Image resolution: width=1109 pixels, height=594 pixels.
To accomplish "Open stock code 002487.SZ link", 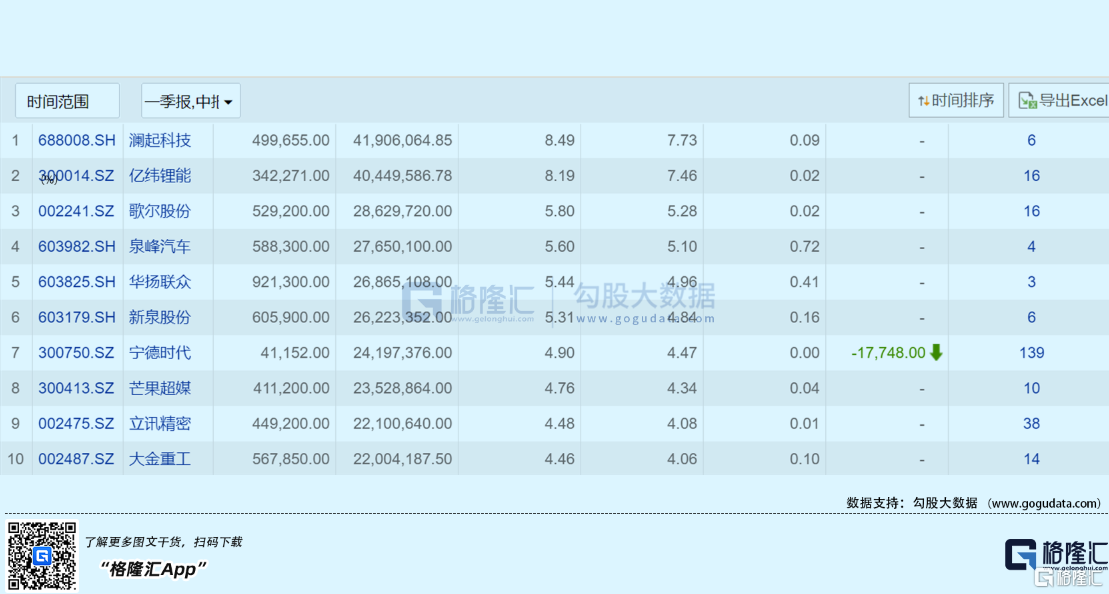I will pyautogui.click(x=76, y=458).
